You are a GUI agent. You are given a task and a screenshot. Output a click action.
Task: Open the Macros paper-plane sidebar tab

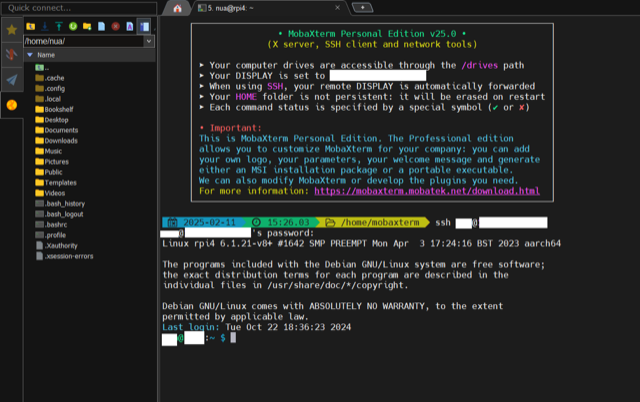pyautogui.click(x=11, y=80)
